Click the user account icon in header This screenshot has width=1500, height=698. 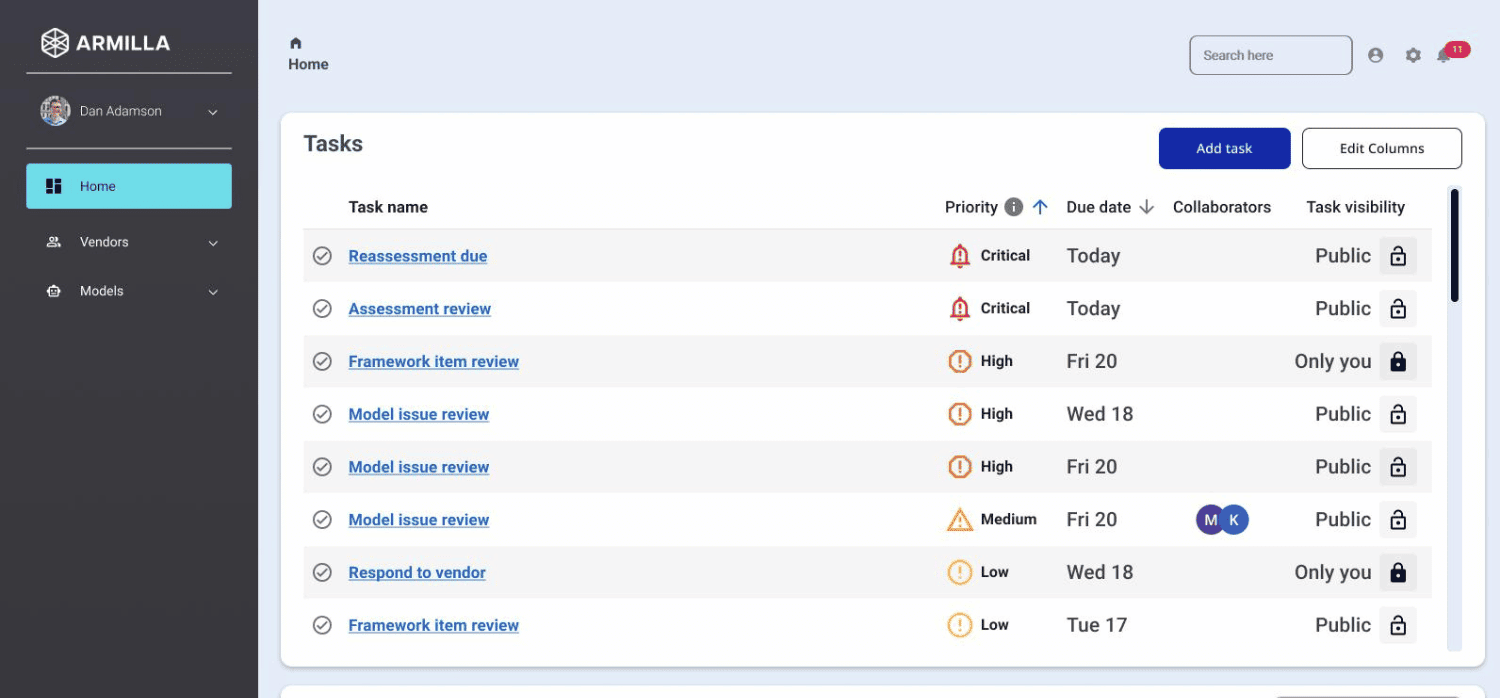pos(1376,56)
